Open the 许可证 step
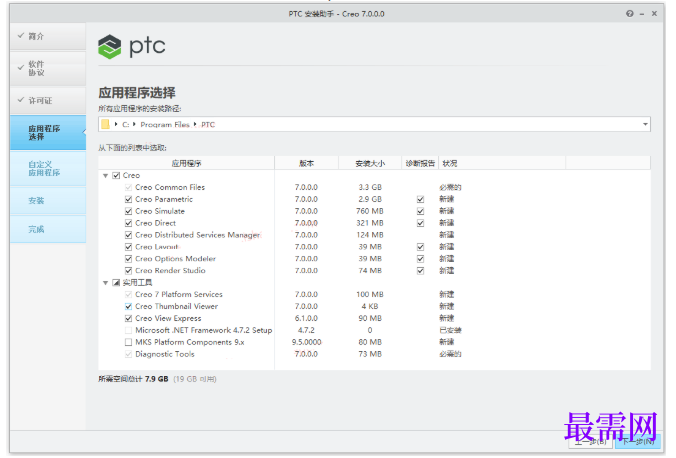Screen dimensions: 676x458 48,100
